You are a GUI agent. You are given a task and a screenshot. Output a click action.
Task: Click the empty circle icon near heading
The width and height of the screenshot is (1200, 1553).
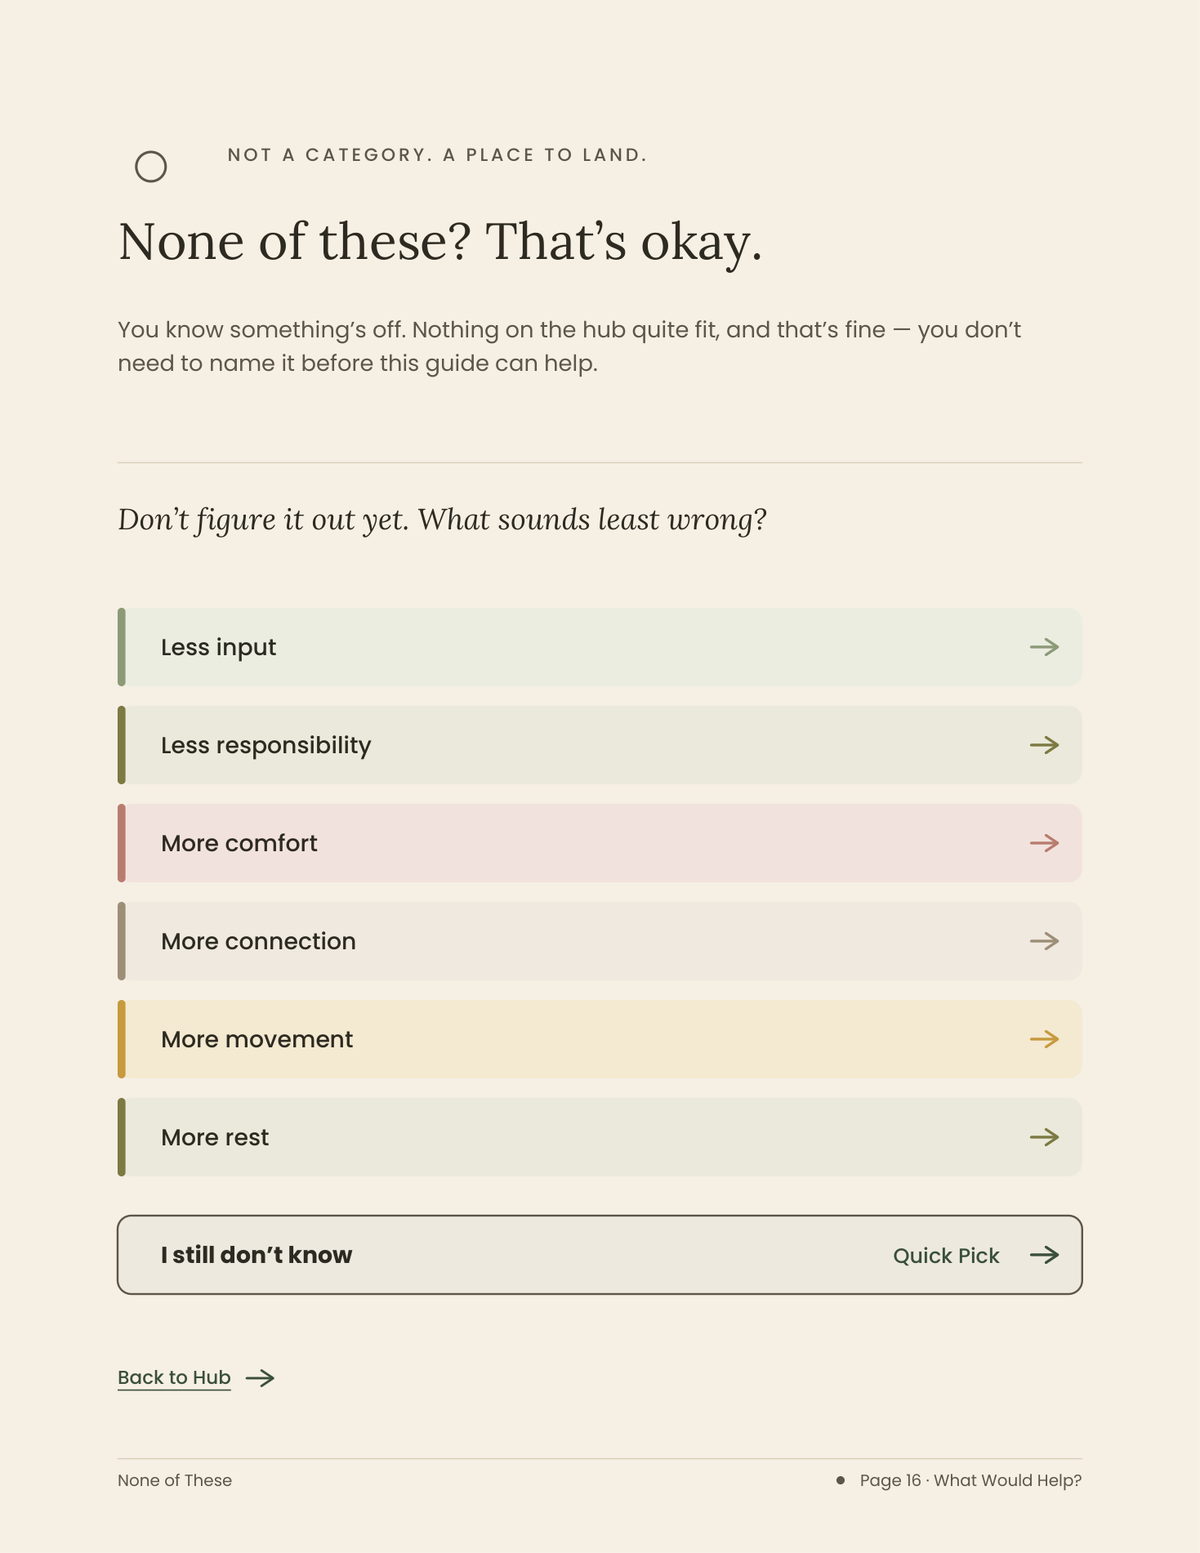coord(151,167)
